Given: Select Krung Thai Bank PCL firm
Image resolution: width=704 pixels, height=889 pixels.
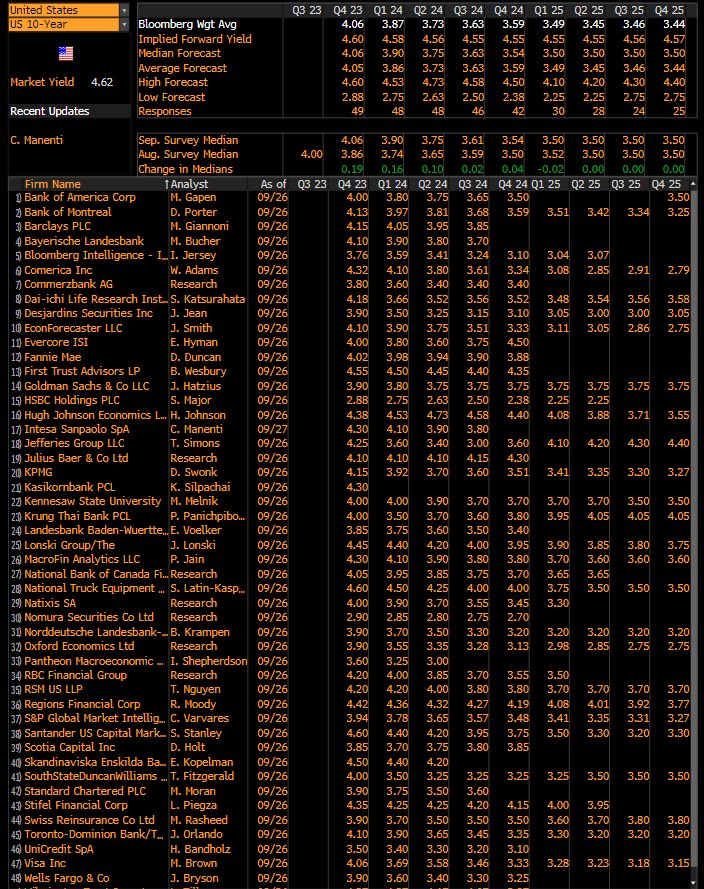Looking at the screenshot, I should coord(77,516).
